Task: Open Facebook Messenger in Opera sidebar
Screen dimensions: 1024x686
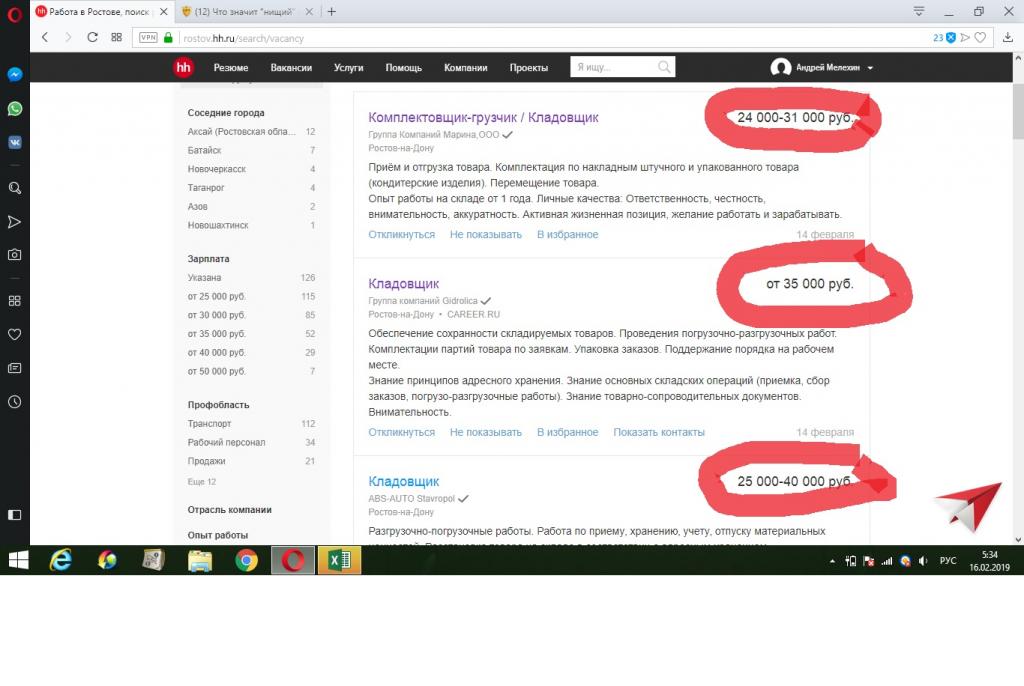Action: tap(15, 75)
